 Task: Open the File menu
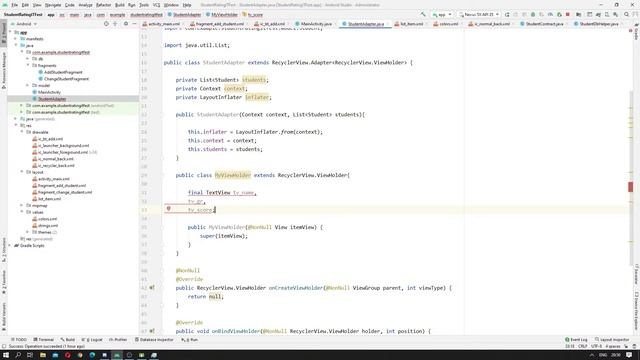(14, 5)
